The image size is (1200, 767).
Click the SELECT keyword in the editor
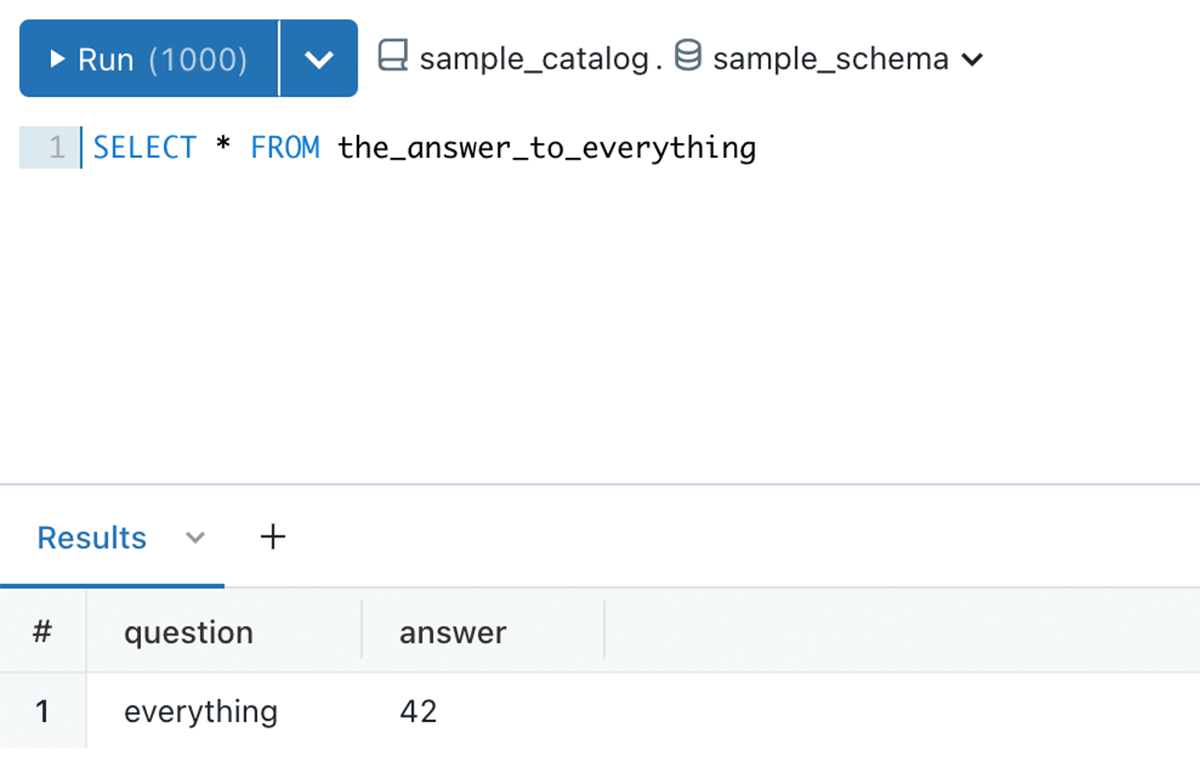145,148
